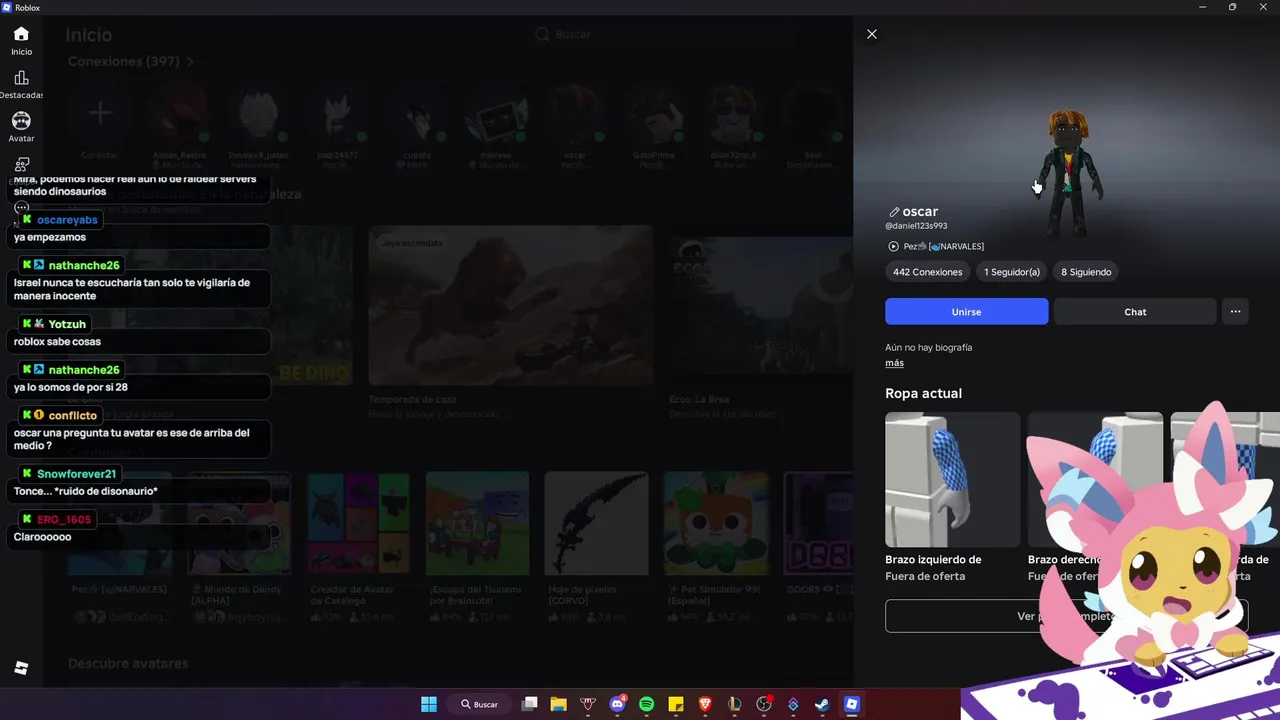Close the oscar profile side panel
The height and width of the screenshot is (720, 1280).
pyautogui.click(x=872, y=34)
